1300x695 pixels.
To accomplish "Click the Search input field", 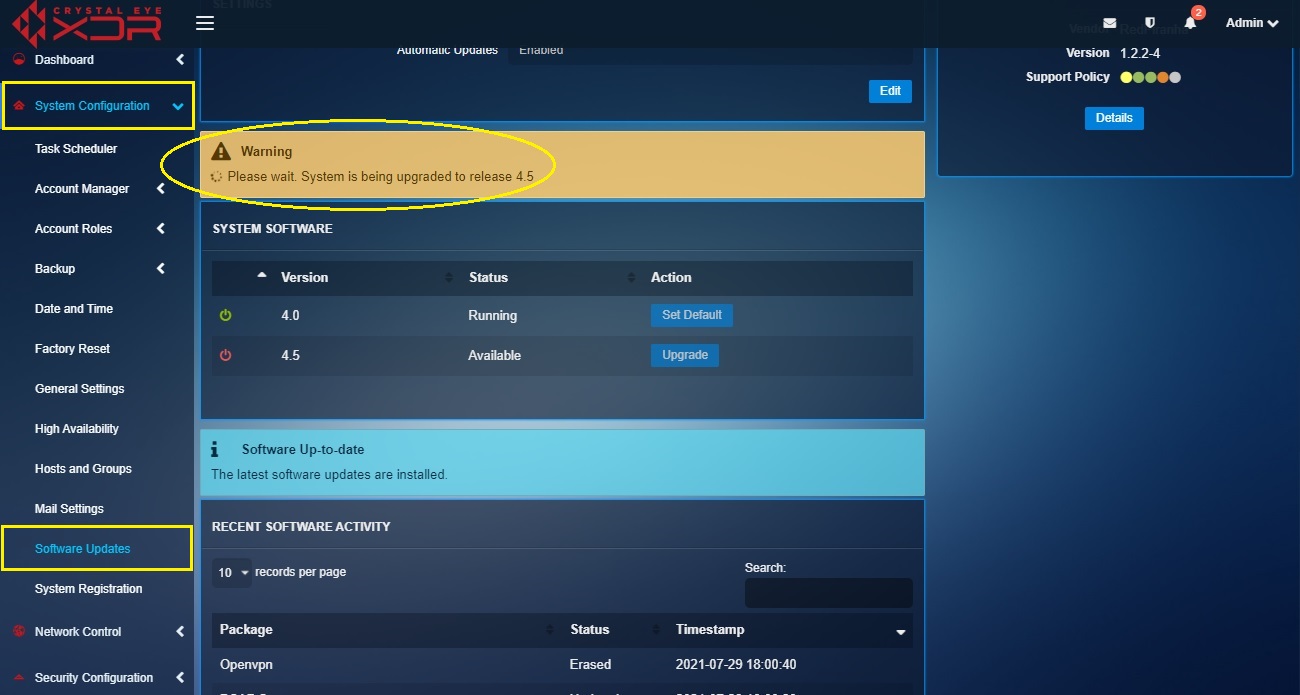I will [829, 593].
